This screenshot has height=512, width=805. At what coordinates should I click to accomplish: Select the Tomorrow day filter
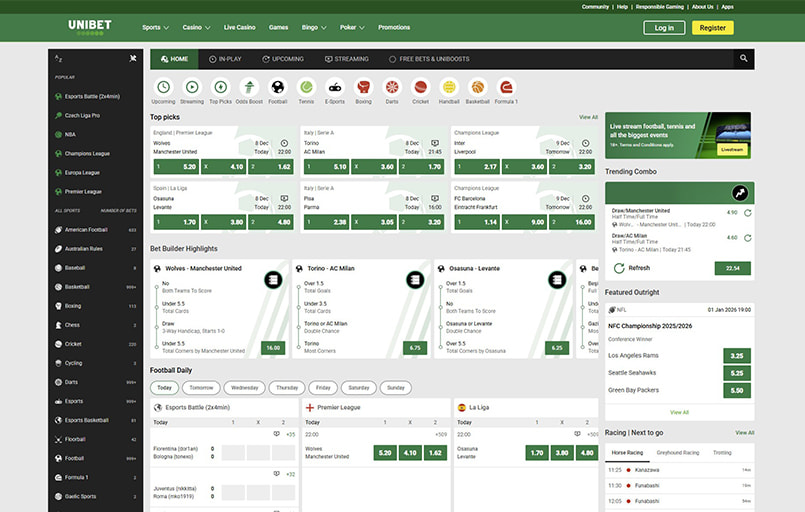(202, 388)
